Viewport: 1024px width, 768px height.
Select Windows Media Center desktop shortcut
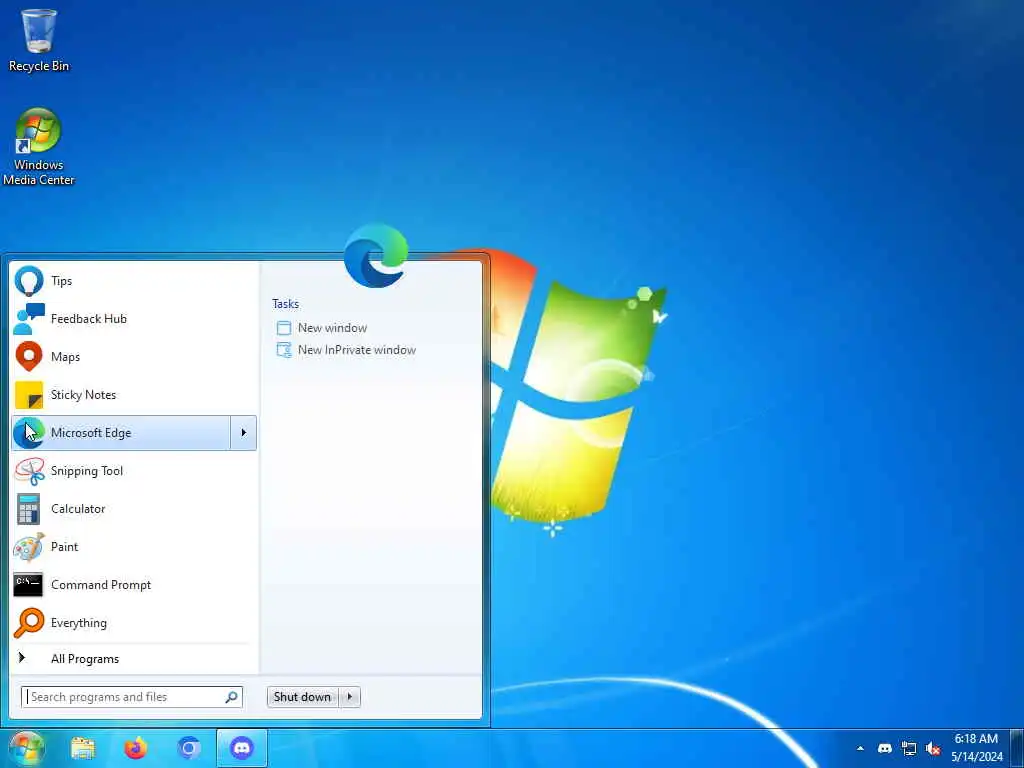39,147
